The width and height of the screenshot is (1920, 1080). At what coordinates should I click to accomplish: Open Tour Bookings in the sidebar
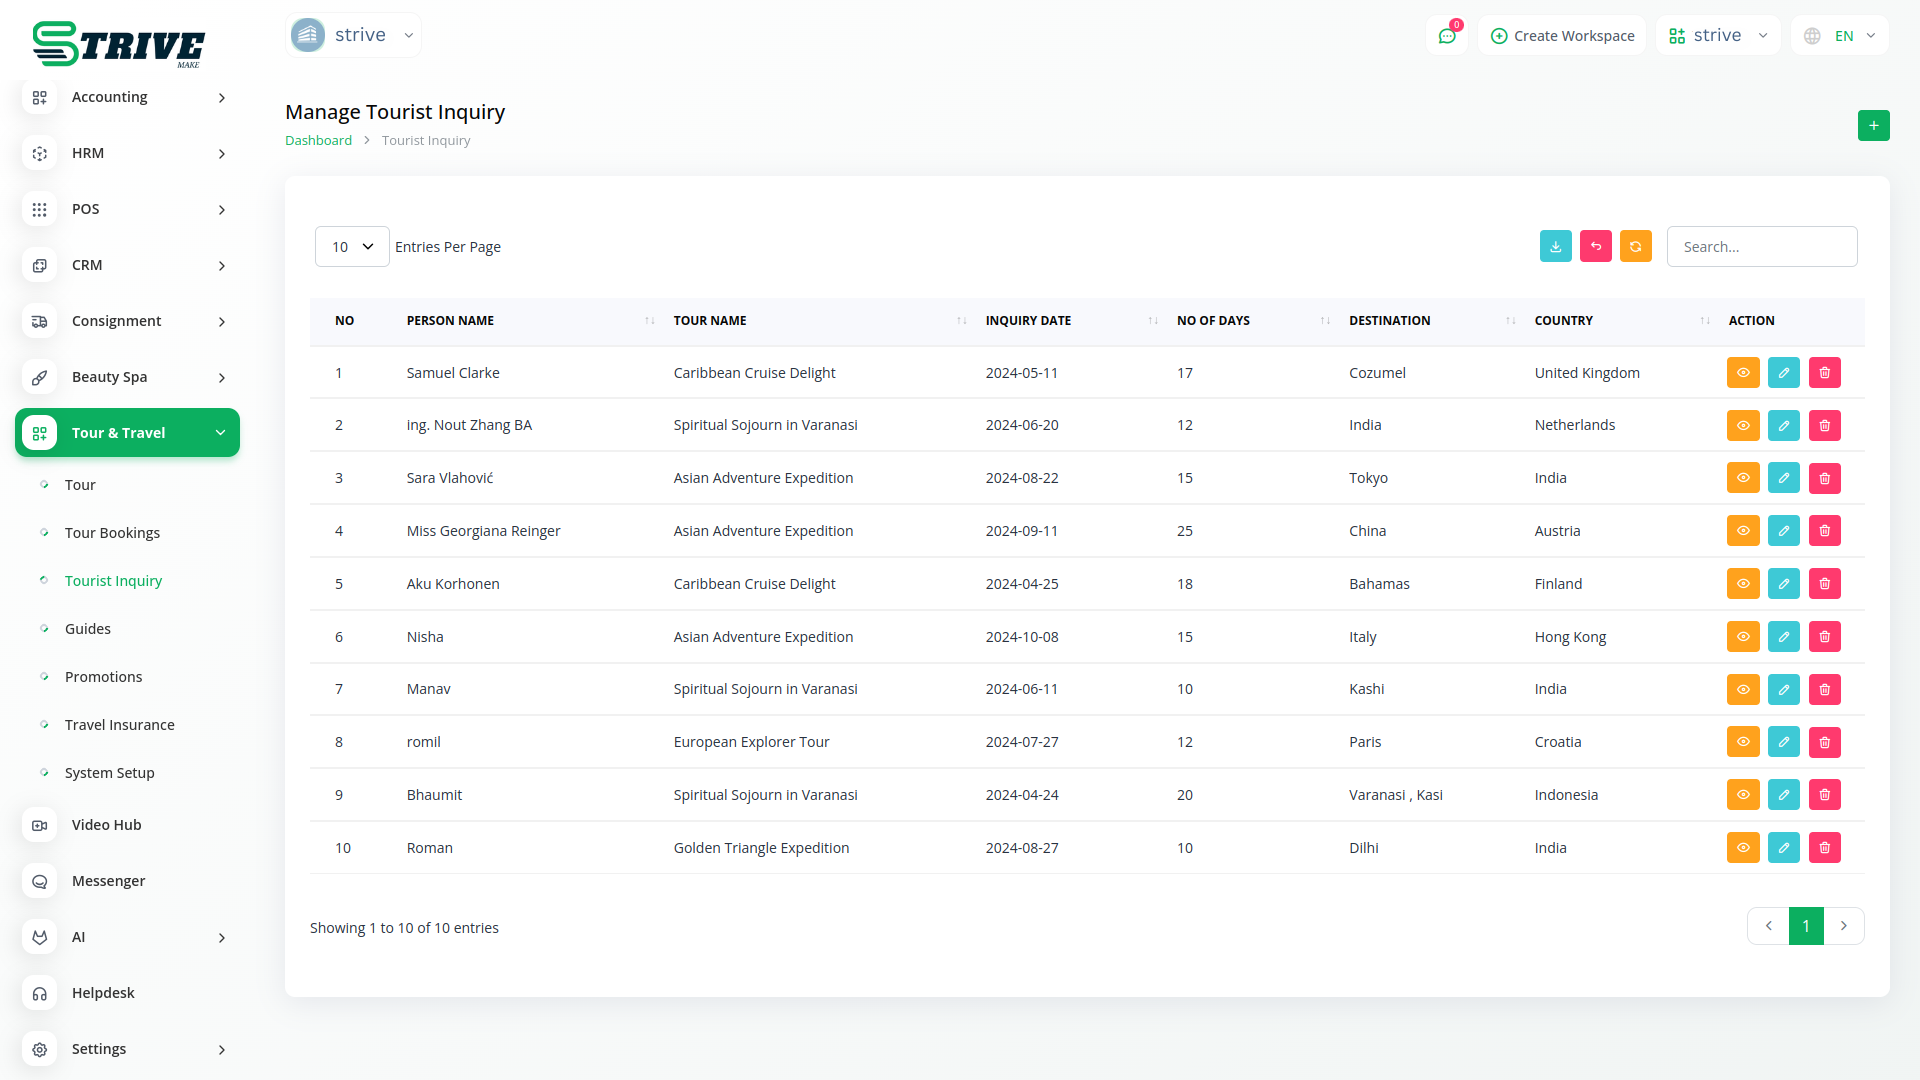112,533
